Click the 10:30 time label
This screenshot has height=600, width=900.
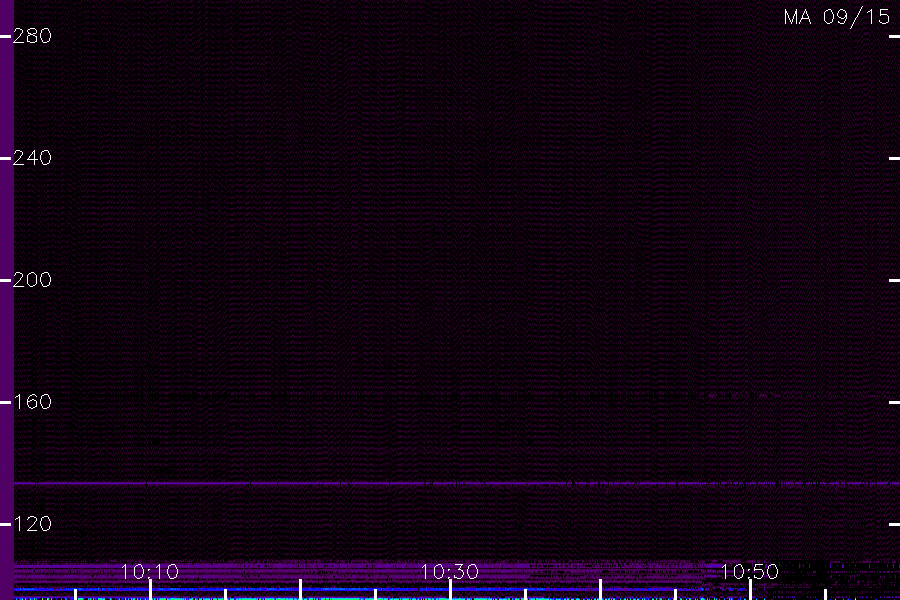pyautogui.click(x=449, y=572)
